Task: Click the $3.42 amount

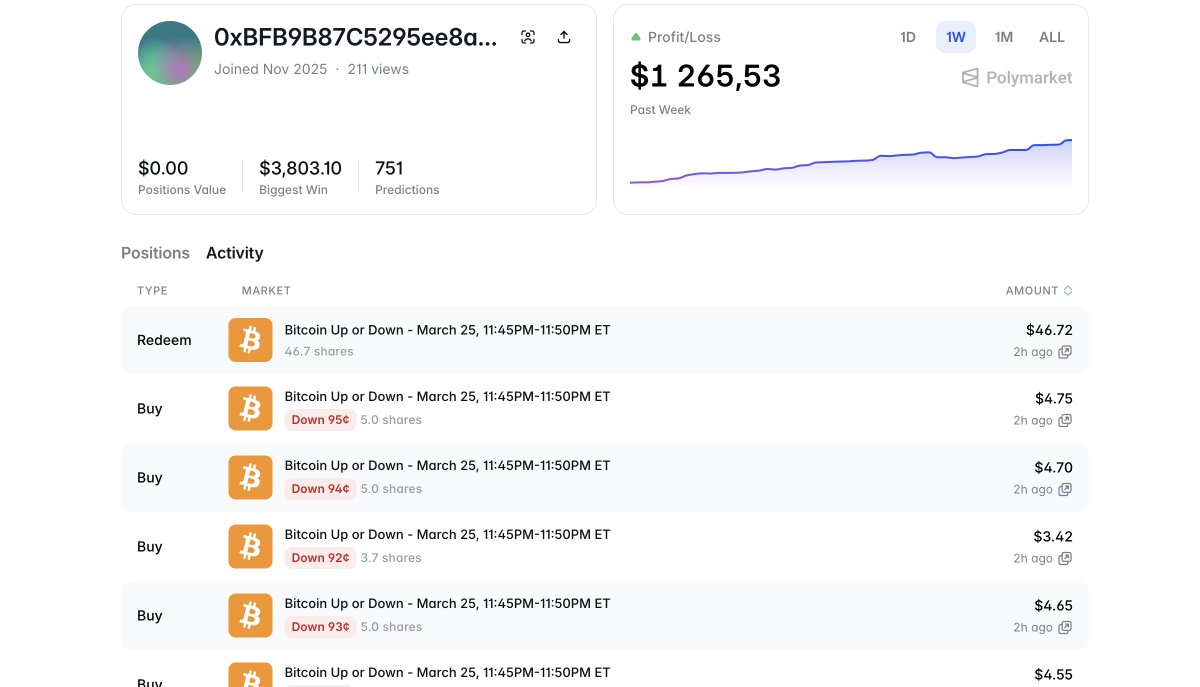Action: [1053, 537]
